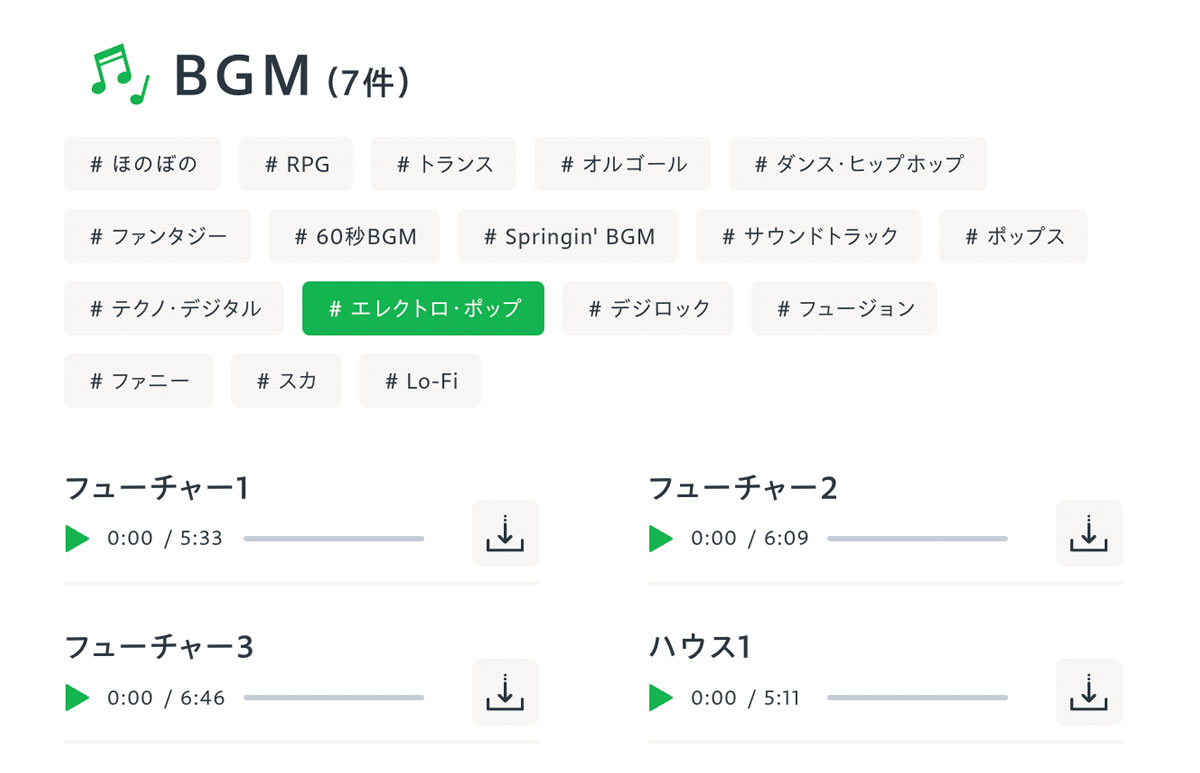Switch to the オルゴール tag
This screenshot has width=1200, height=773.
[x=623, y=164]
